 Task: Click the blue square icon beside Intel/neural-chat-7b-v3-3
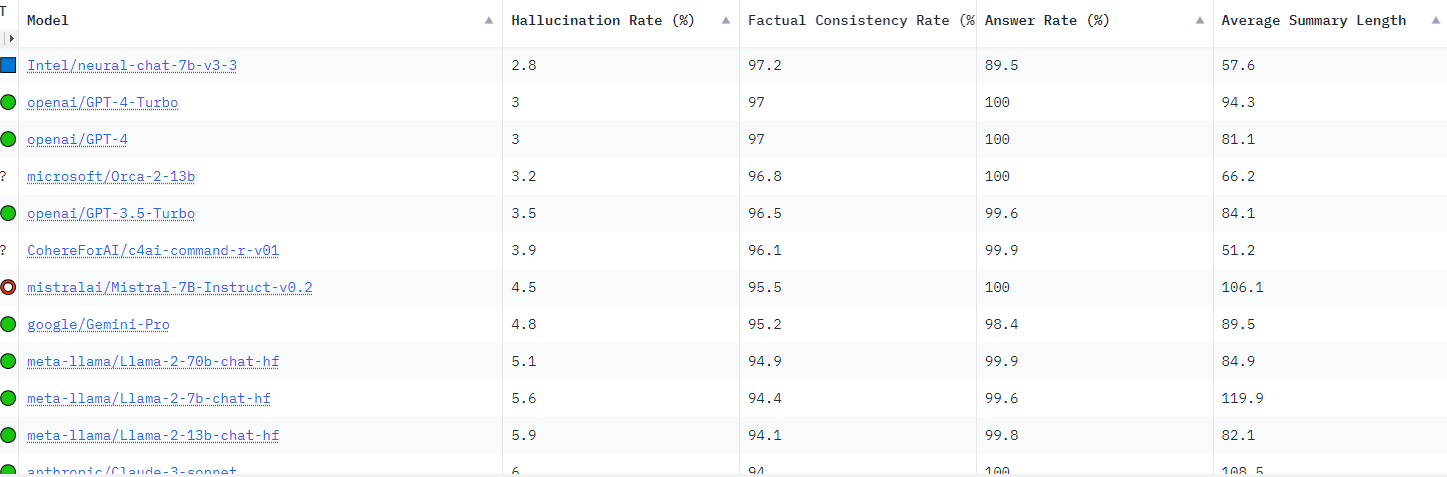[x=8, y=65]
